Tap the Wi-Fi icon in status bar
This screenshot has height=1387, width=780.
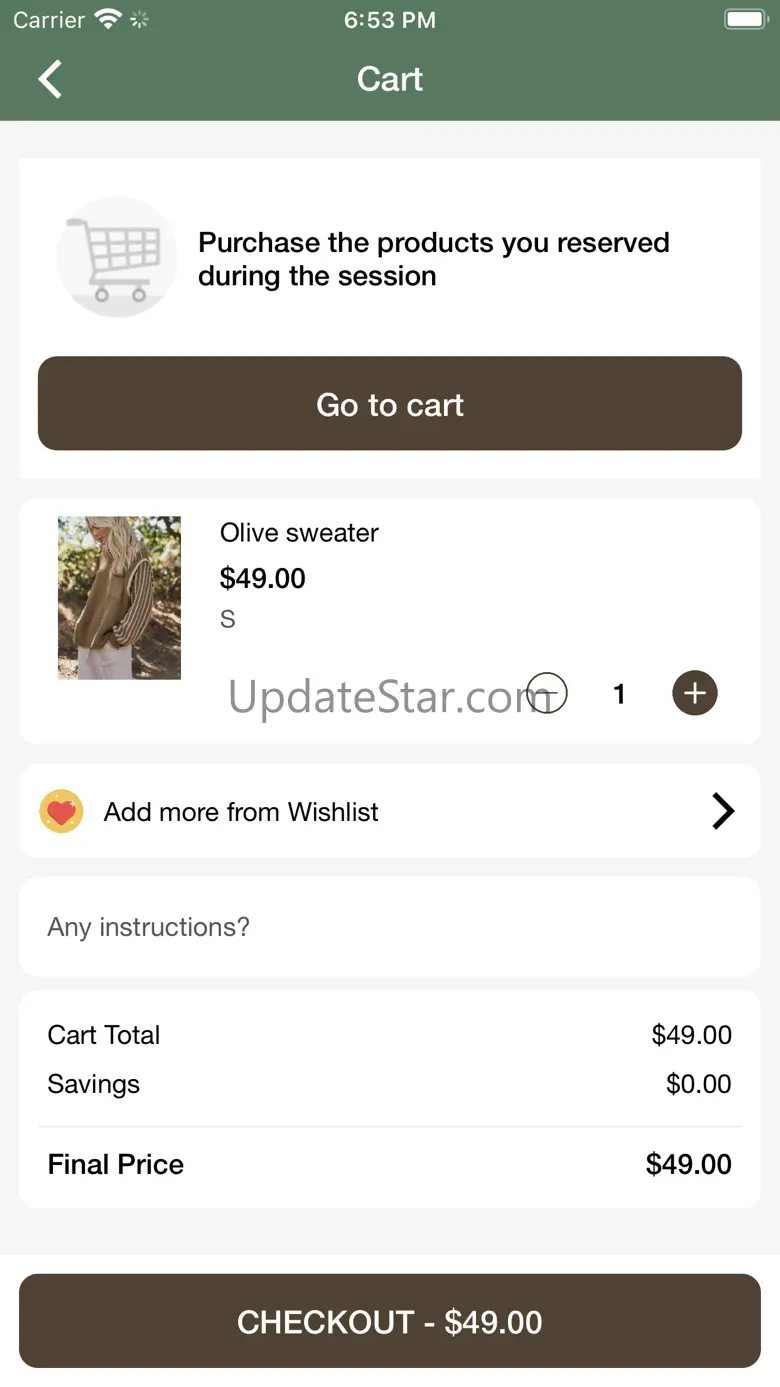coord(107,19)
